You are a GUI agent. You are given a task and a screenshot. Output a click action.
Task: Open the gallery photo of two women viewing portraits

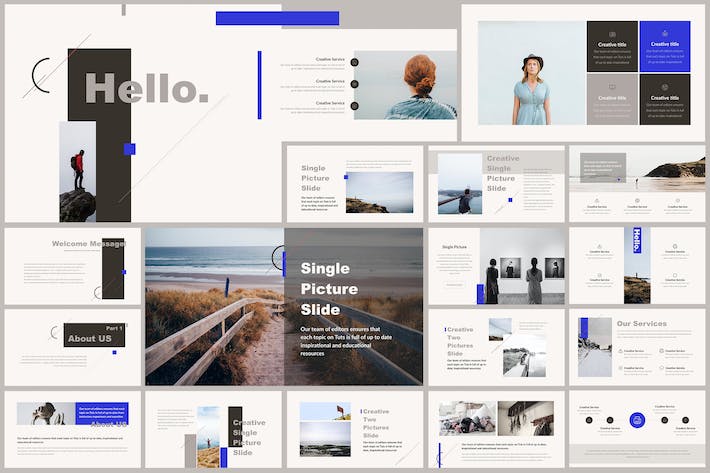(522, 266)
